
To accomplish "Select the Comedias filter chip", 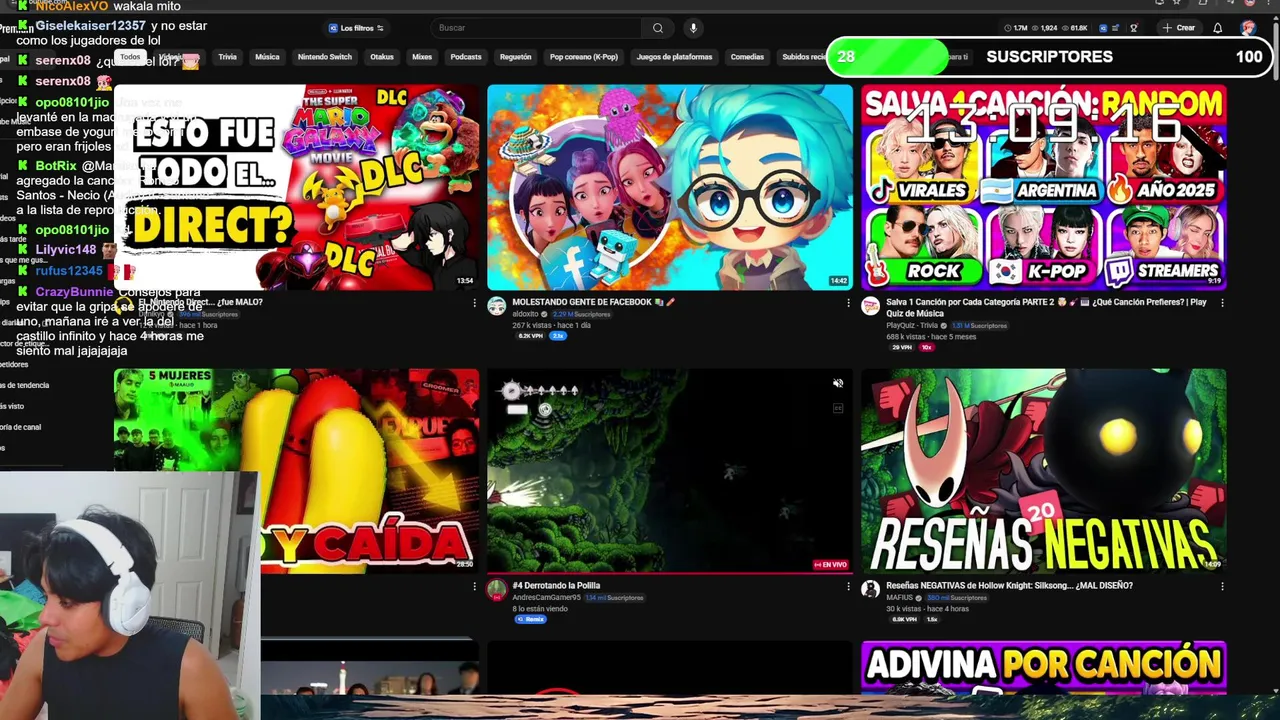I will 747,57.
